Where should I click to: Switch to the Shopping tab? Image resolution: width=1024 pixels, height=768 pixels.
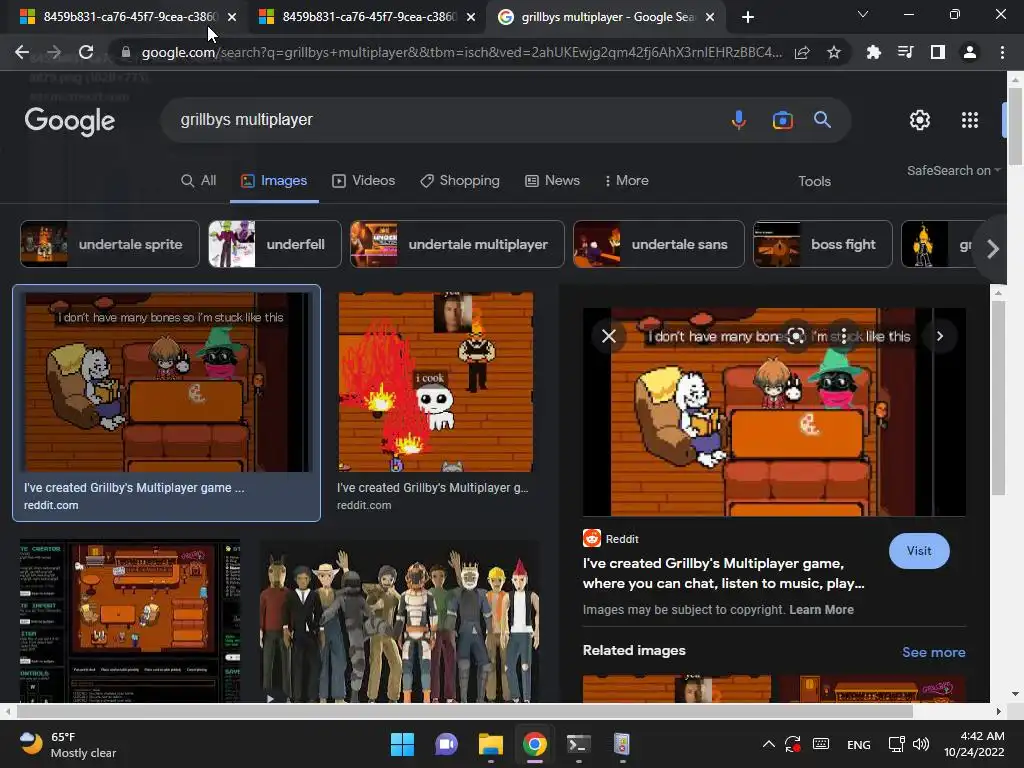pyautogui.click(x=460, y=181)
